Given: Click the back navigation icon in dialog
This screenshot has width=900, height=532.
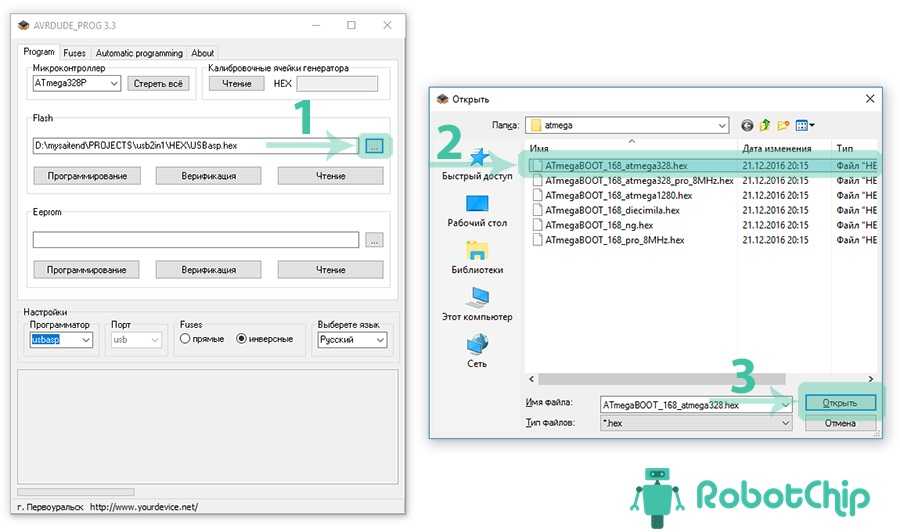Looking at the screenshot, I should coord(747,126).
